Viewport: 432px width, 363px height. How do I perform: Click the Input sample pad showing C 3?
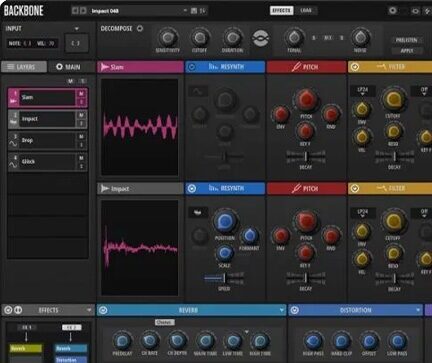click(76, 43)
